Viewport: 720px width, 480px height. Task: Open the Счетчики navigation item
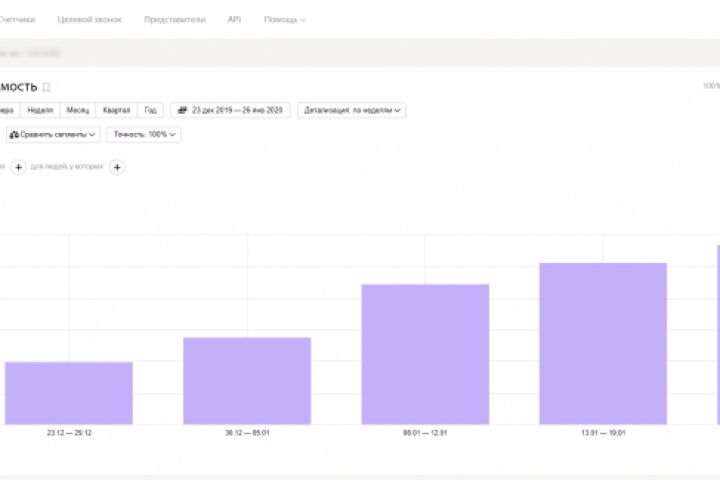(17, 19)
